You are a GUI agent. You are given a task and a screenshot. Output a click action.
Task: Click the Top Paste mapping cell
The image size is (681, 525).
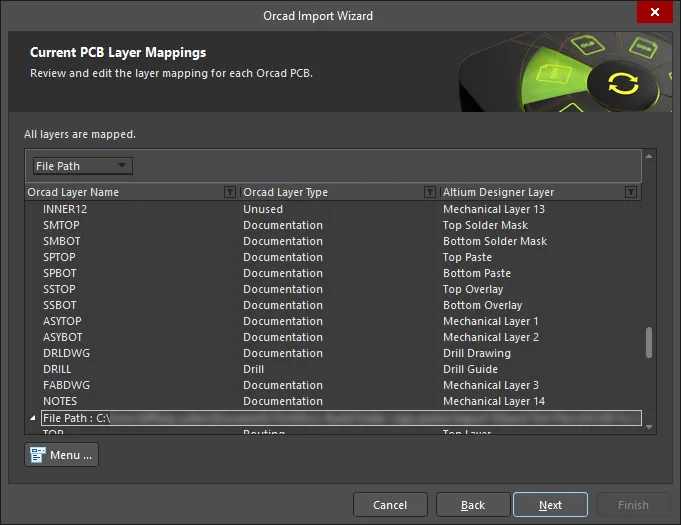(467, 257)
